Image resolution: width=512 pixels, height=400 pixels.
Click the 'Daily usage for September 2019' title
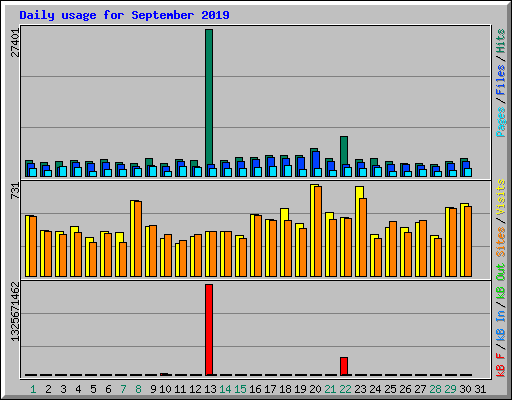pos(124,15)
